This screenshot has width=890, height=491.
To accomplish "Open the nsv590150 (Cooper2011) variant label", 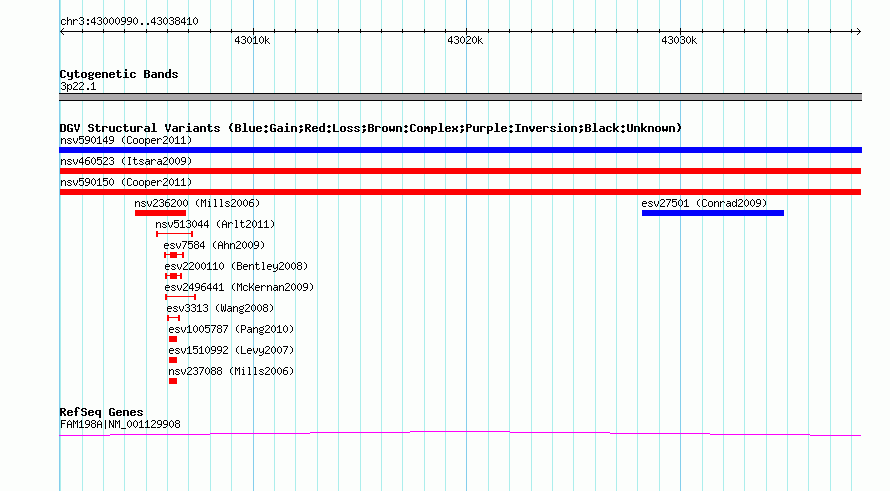I will (126, 182).
